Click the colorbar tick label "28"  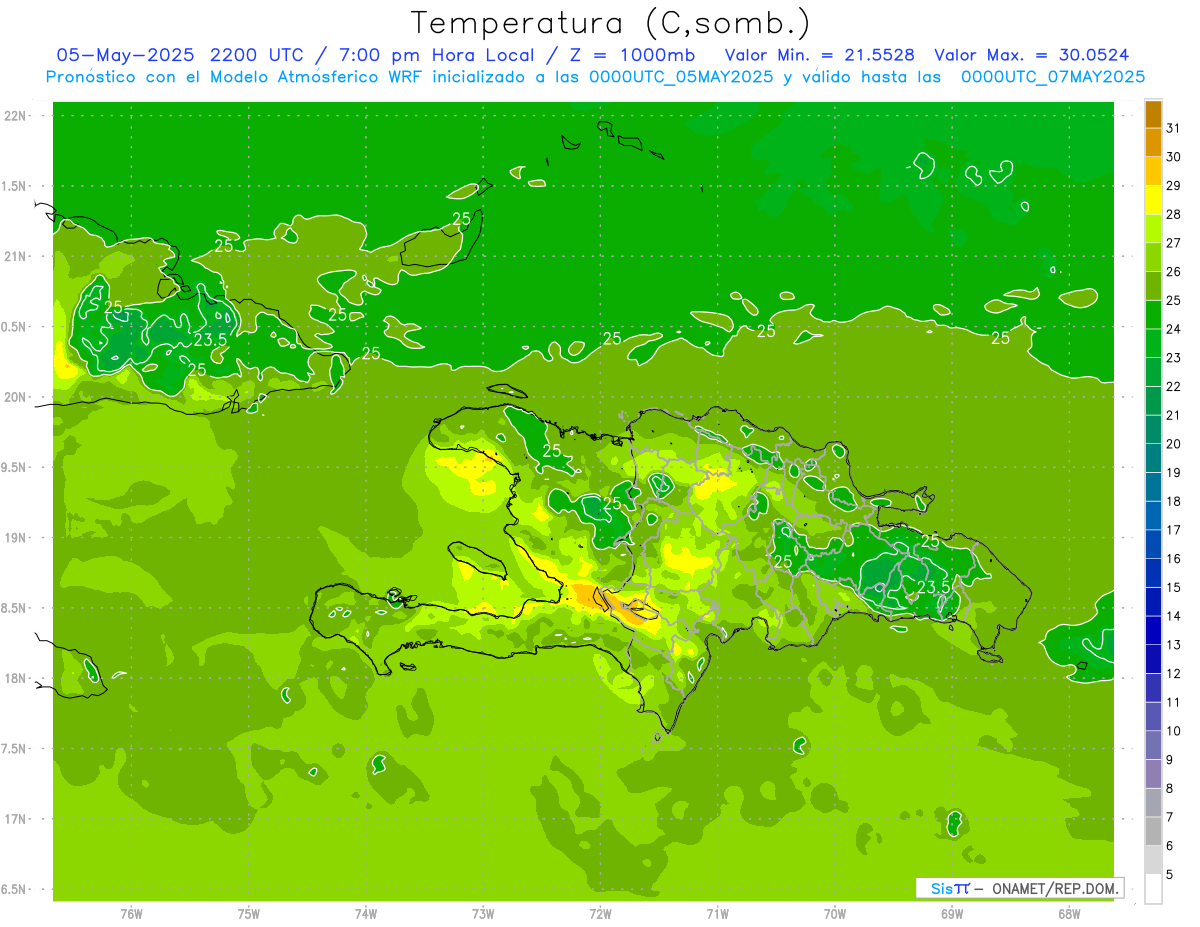click(x=1173, y=214)
